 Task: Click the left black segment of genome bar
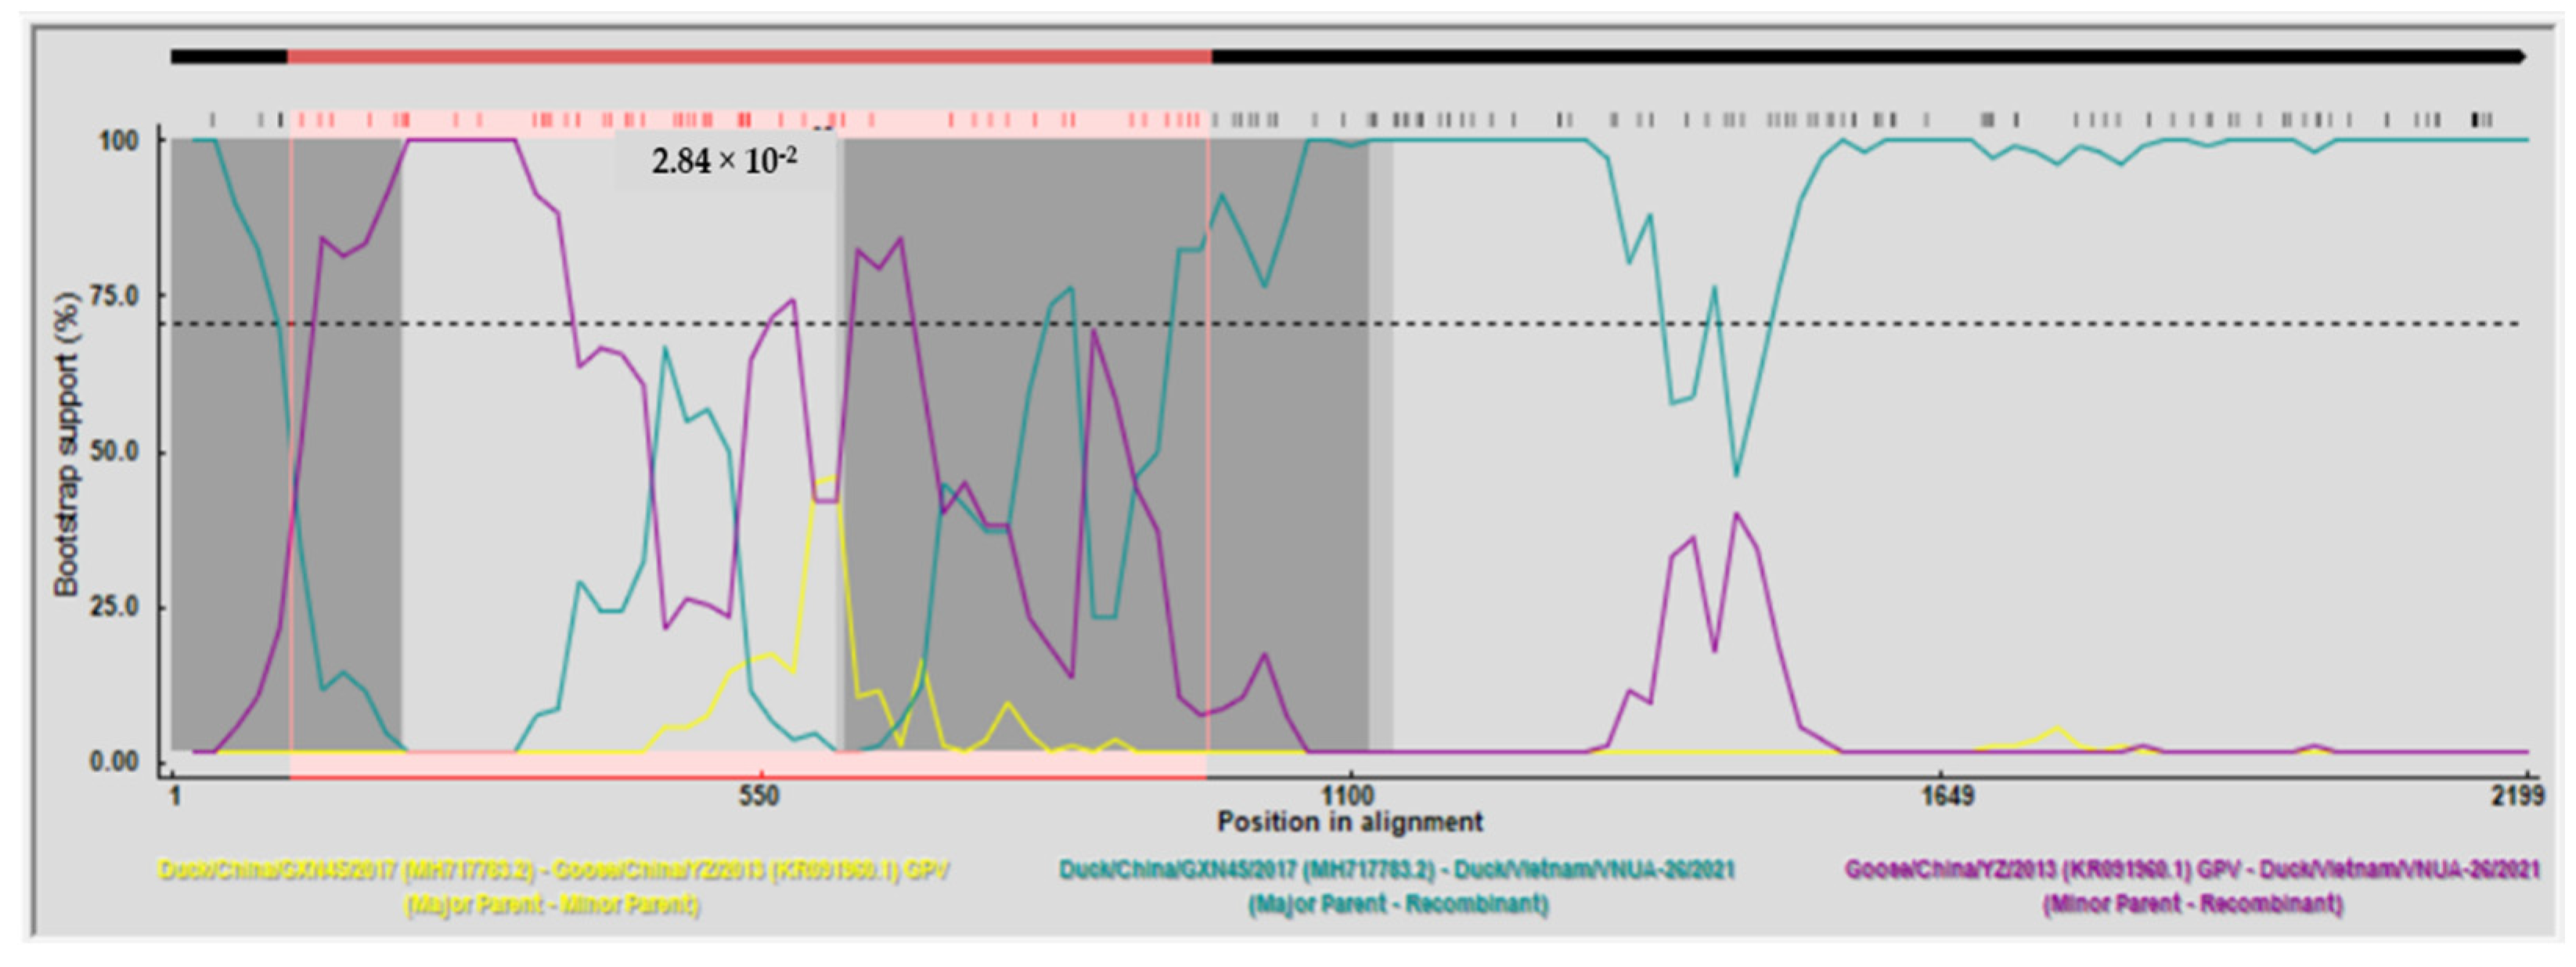coord(229,57)
